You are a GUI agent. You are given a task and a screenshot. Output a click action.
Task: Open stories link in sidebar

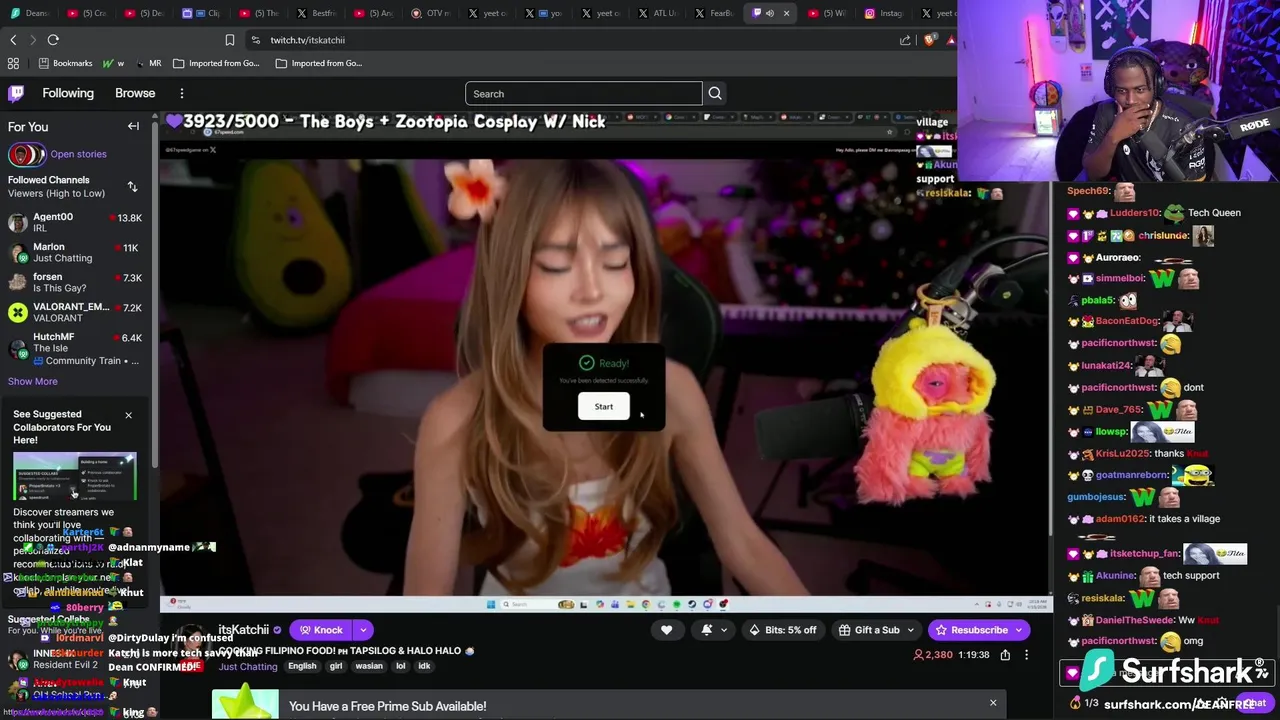click(78, 154)
